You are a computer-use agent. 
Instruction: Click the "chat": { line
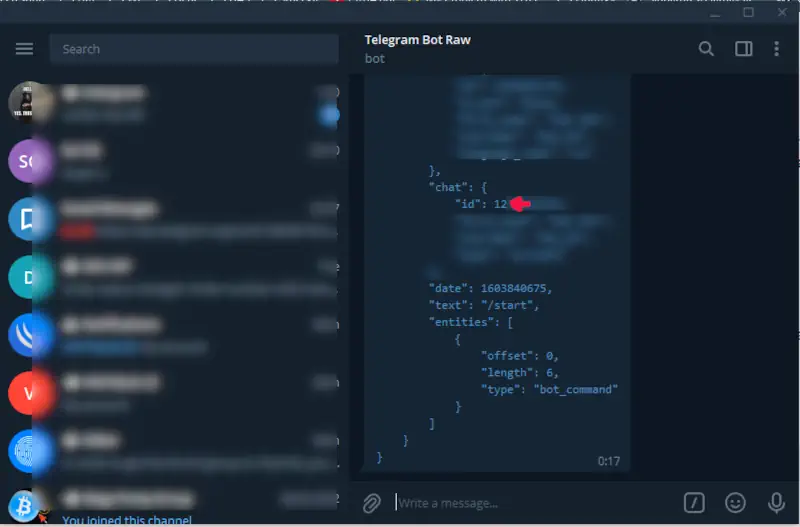coord(458,187)
